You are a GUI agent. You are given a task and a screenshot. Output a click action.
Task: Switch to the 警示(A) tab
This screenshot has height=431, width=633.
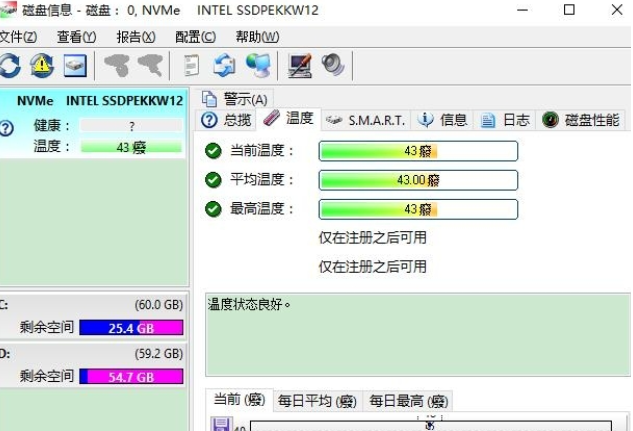tap(236, 99)
